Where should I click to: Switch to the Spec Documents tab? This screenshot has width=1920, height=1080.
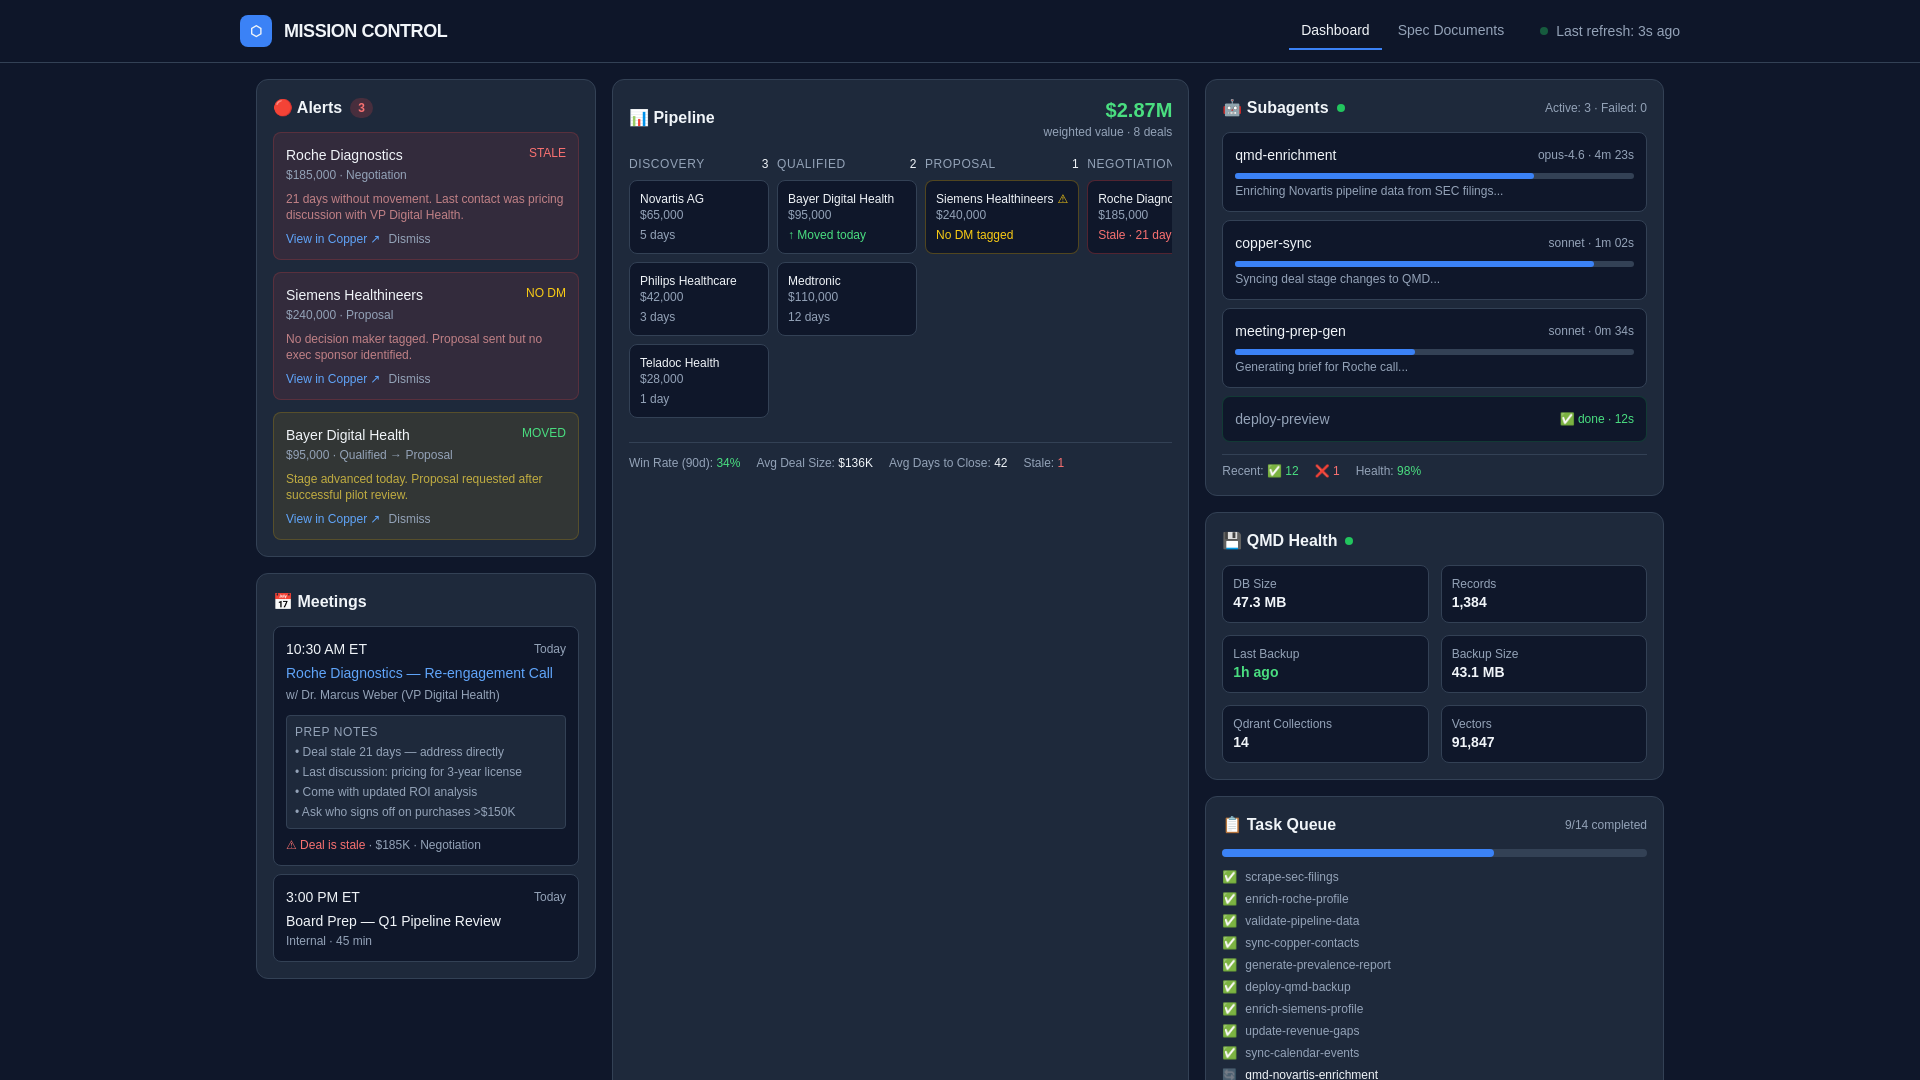point(1451,30)
